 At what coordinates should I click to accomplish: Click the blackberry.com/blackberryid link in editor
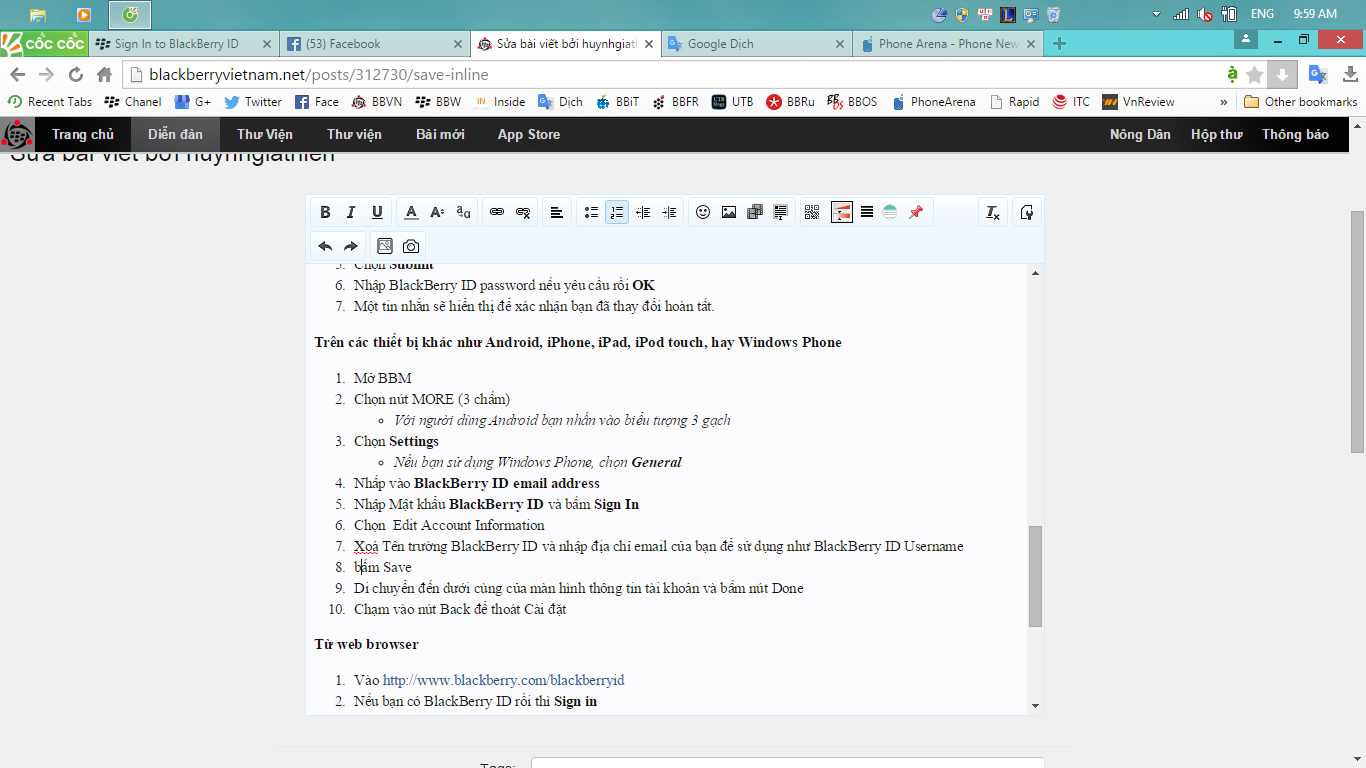[503, 680]
